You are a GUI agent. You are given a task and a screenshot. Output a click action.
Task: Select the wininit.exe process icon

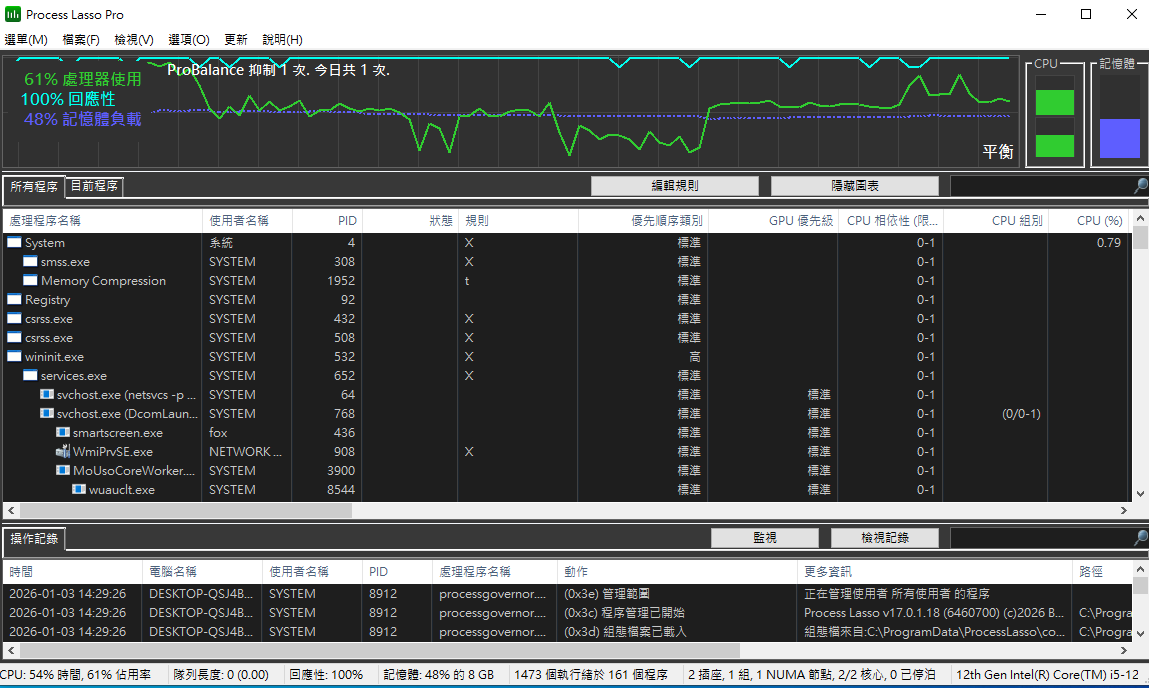click(x=14, y=357)
